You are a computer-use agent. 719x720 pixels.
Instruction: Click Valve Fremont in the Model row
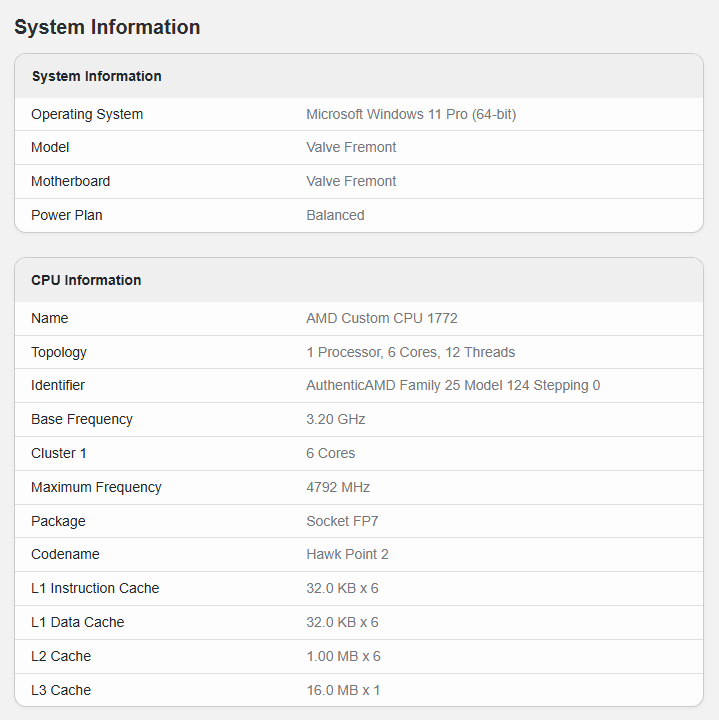pyautogui.click(x=351, y=147)
